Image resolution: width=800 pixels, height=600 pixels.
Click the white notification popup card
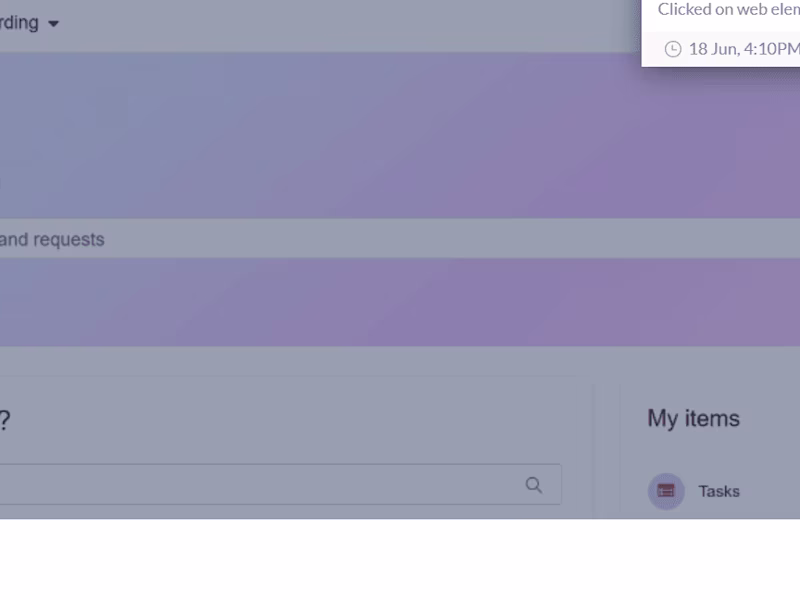click(720, 33)
